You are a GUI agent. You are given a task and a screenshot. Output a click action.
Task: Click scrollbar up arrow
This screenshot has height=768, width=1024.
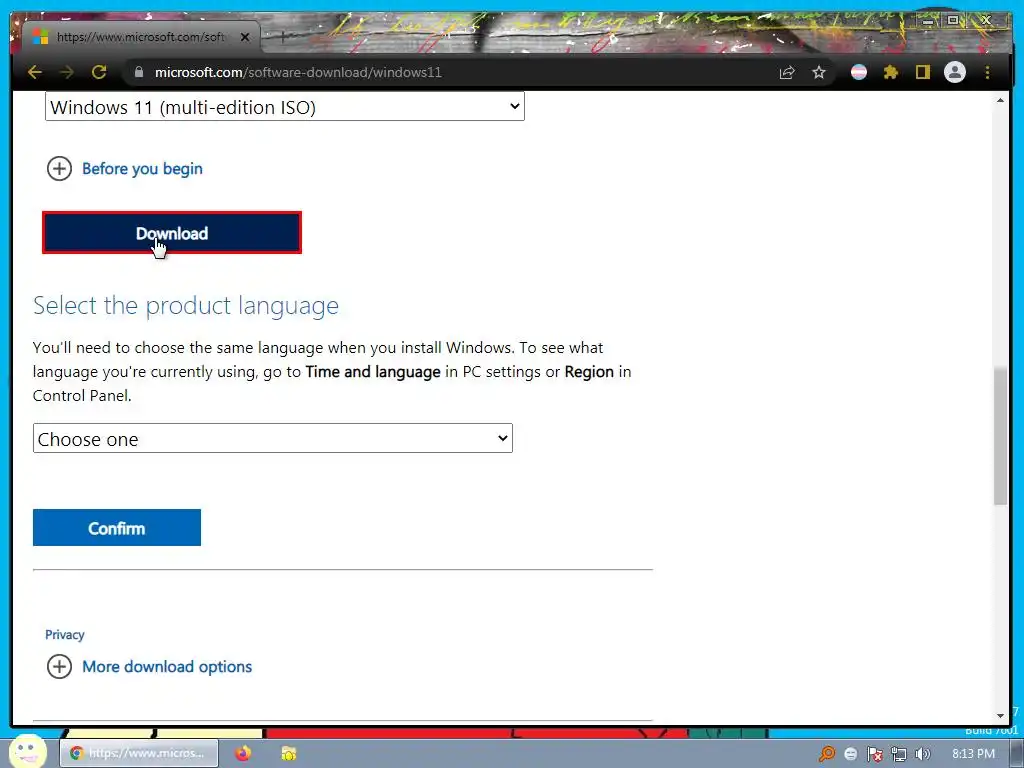click(1000, 100)
